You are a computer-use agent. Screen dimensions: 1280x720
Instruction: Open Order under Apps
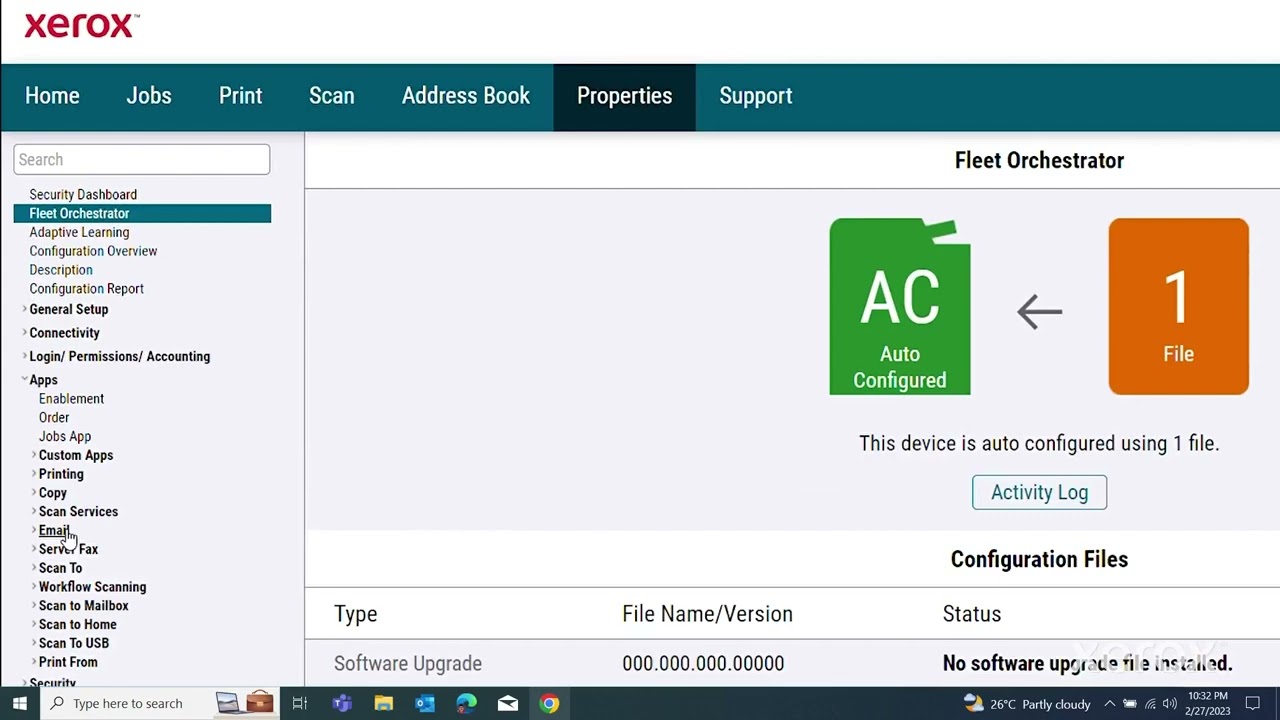[x=54, y=417]
